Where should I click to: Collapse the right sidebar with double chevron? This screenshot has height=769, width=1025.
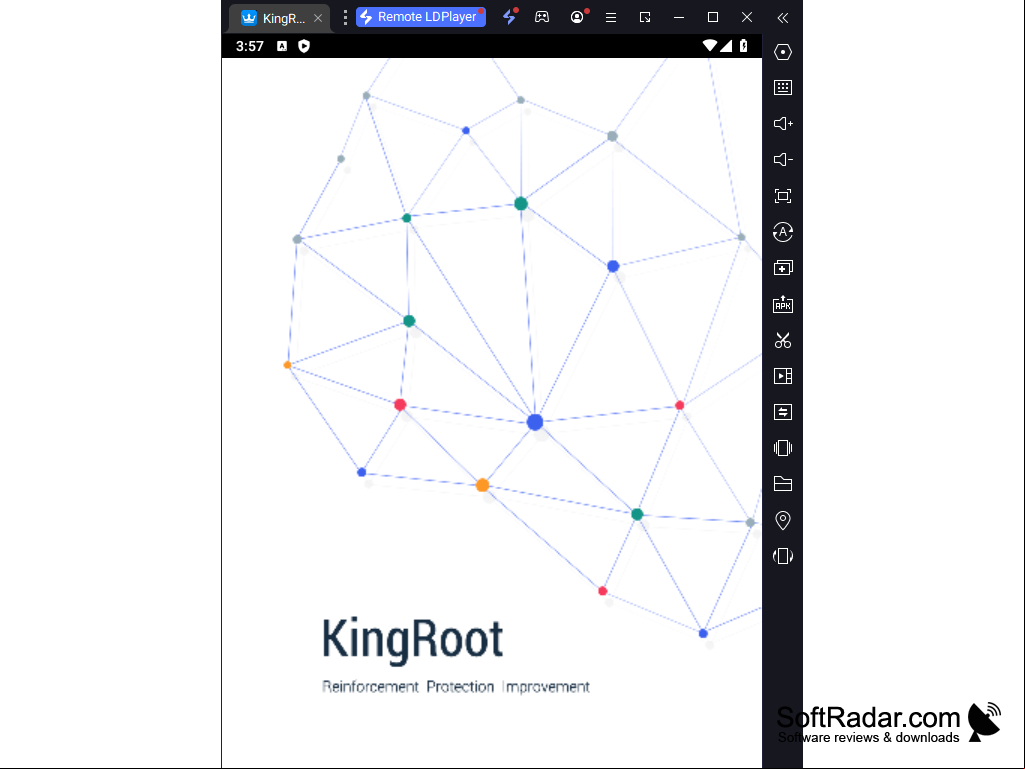point(782,18)
